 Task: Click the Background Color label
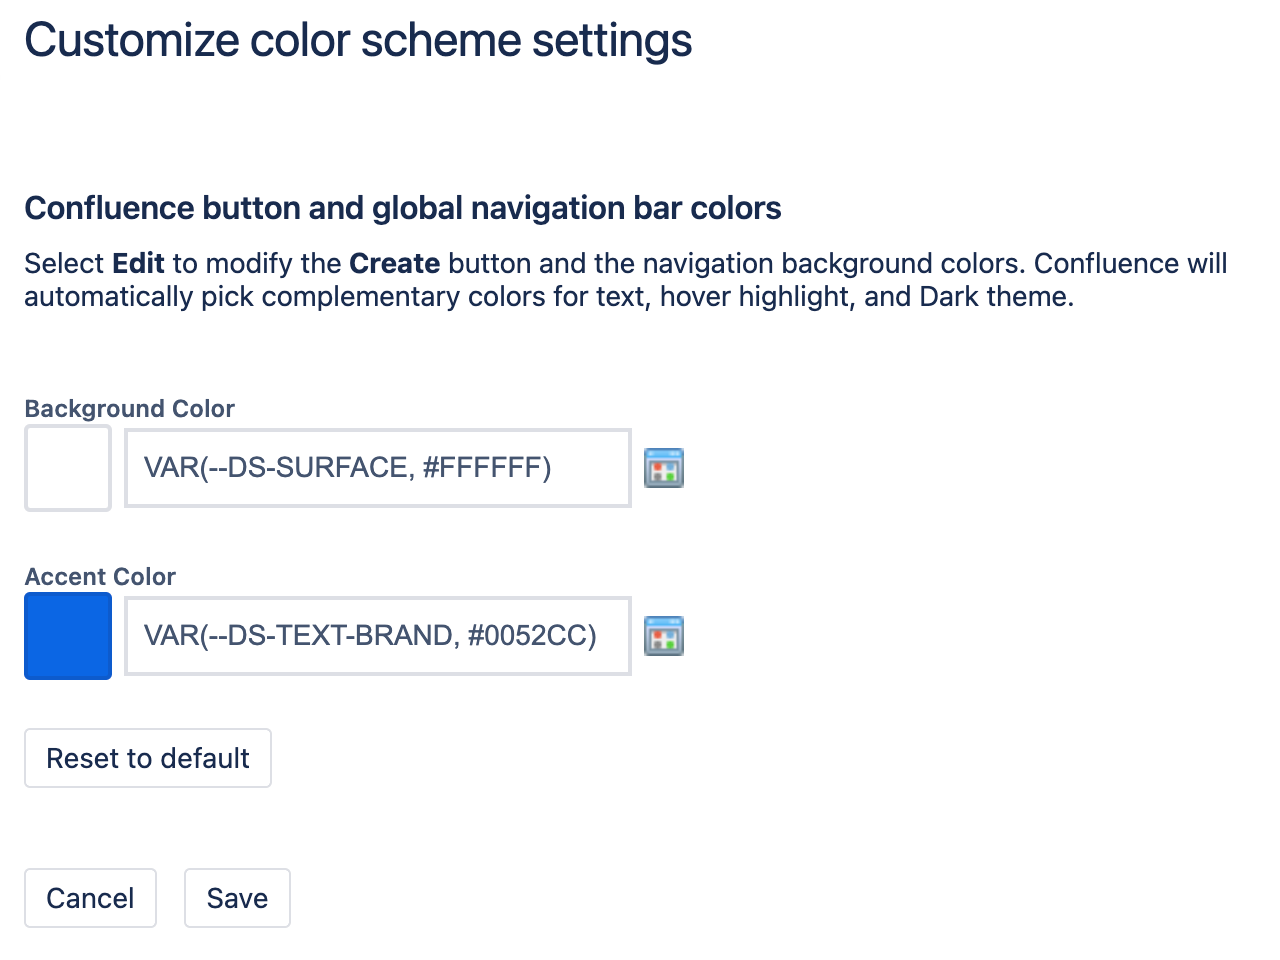click(x=129, y=409)
